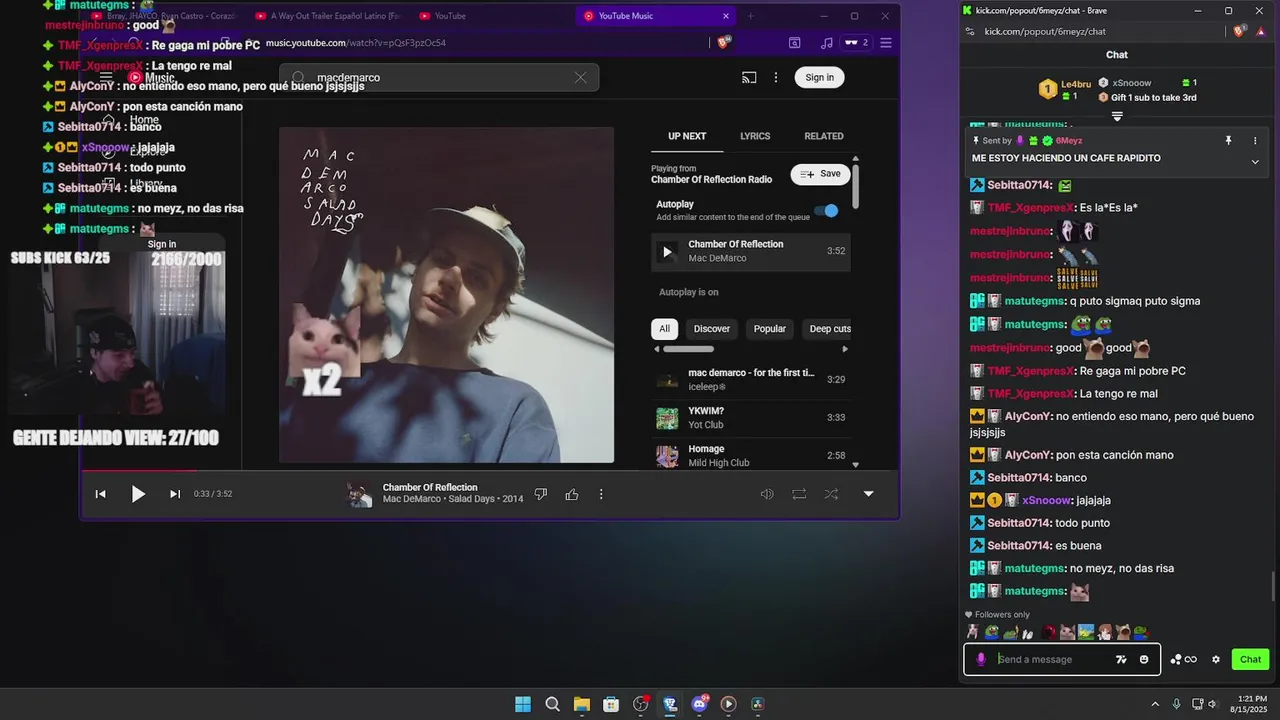Open YouTube Music settings three-dot menu
The width and height of the screenshot is (1280, 720).
tap(776, 77)
